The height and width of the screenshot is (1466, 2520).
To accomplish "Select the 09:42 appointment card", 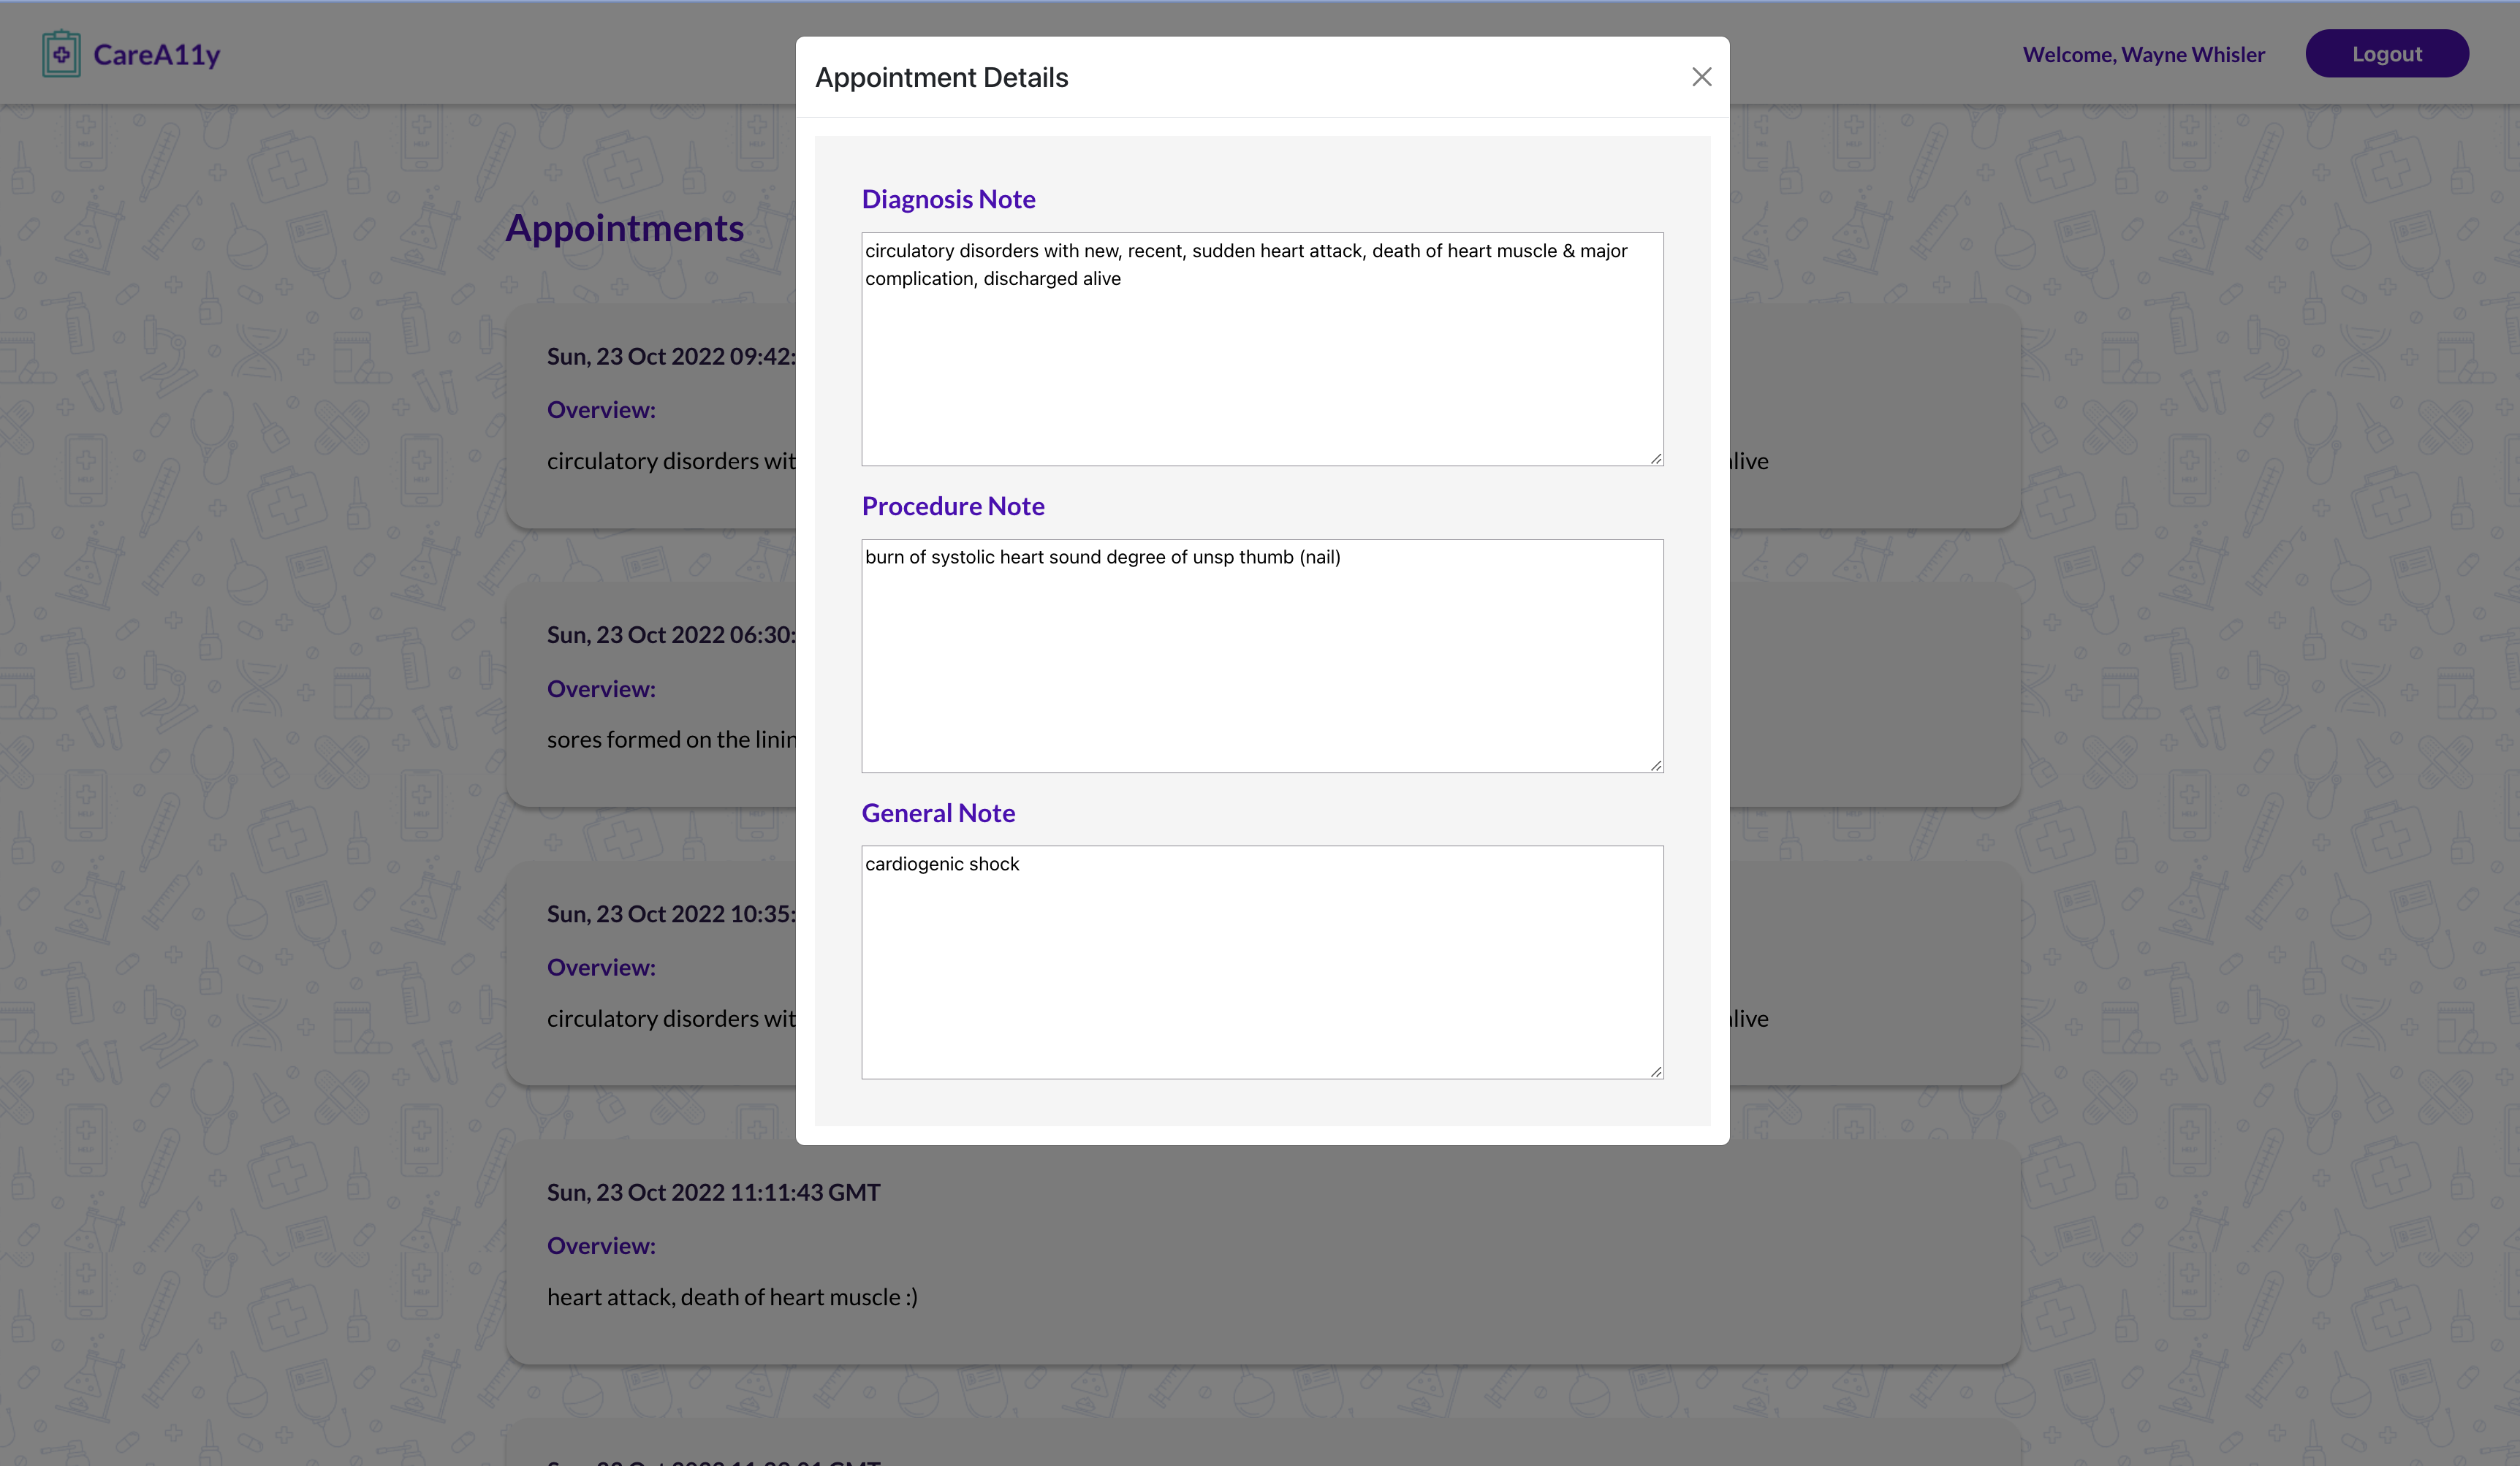I will (x=650, y=415).
